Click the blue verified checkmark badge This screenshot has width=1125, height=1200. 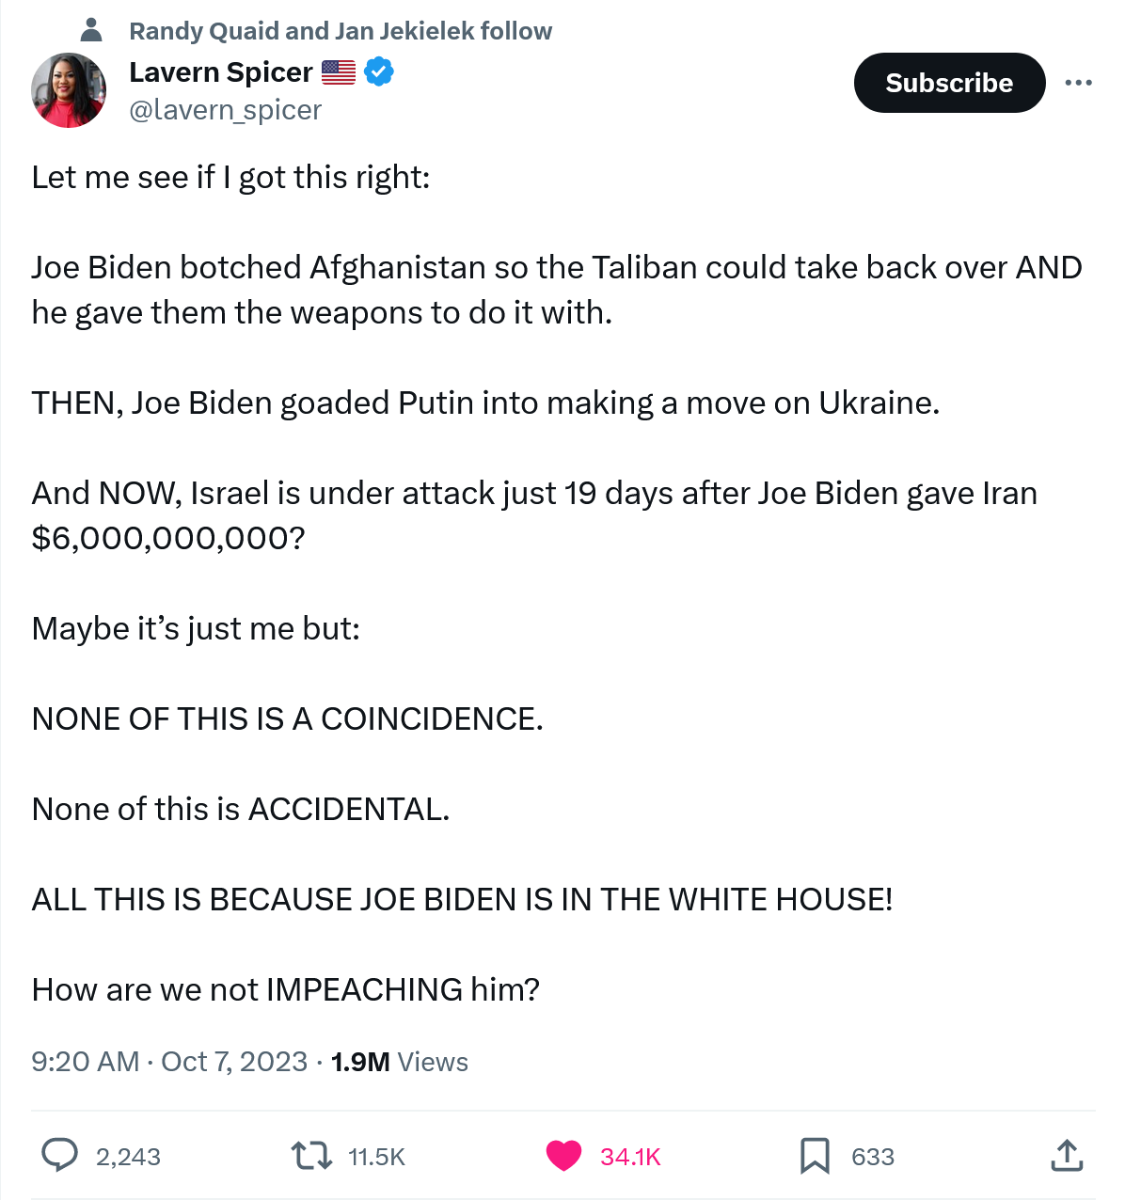coord(379,72)
